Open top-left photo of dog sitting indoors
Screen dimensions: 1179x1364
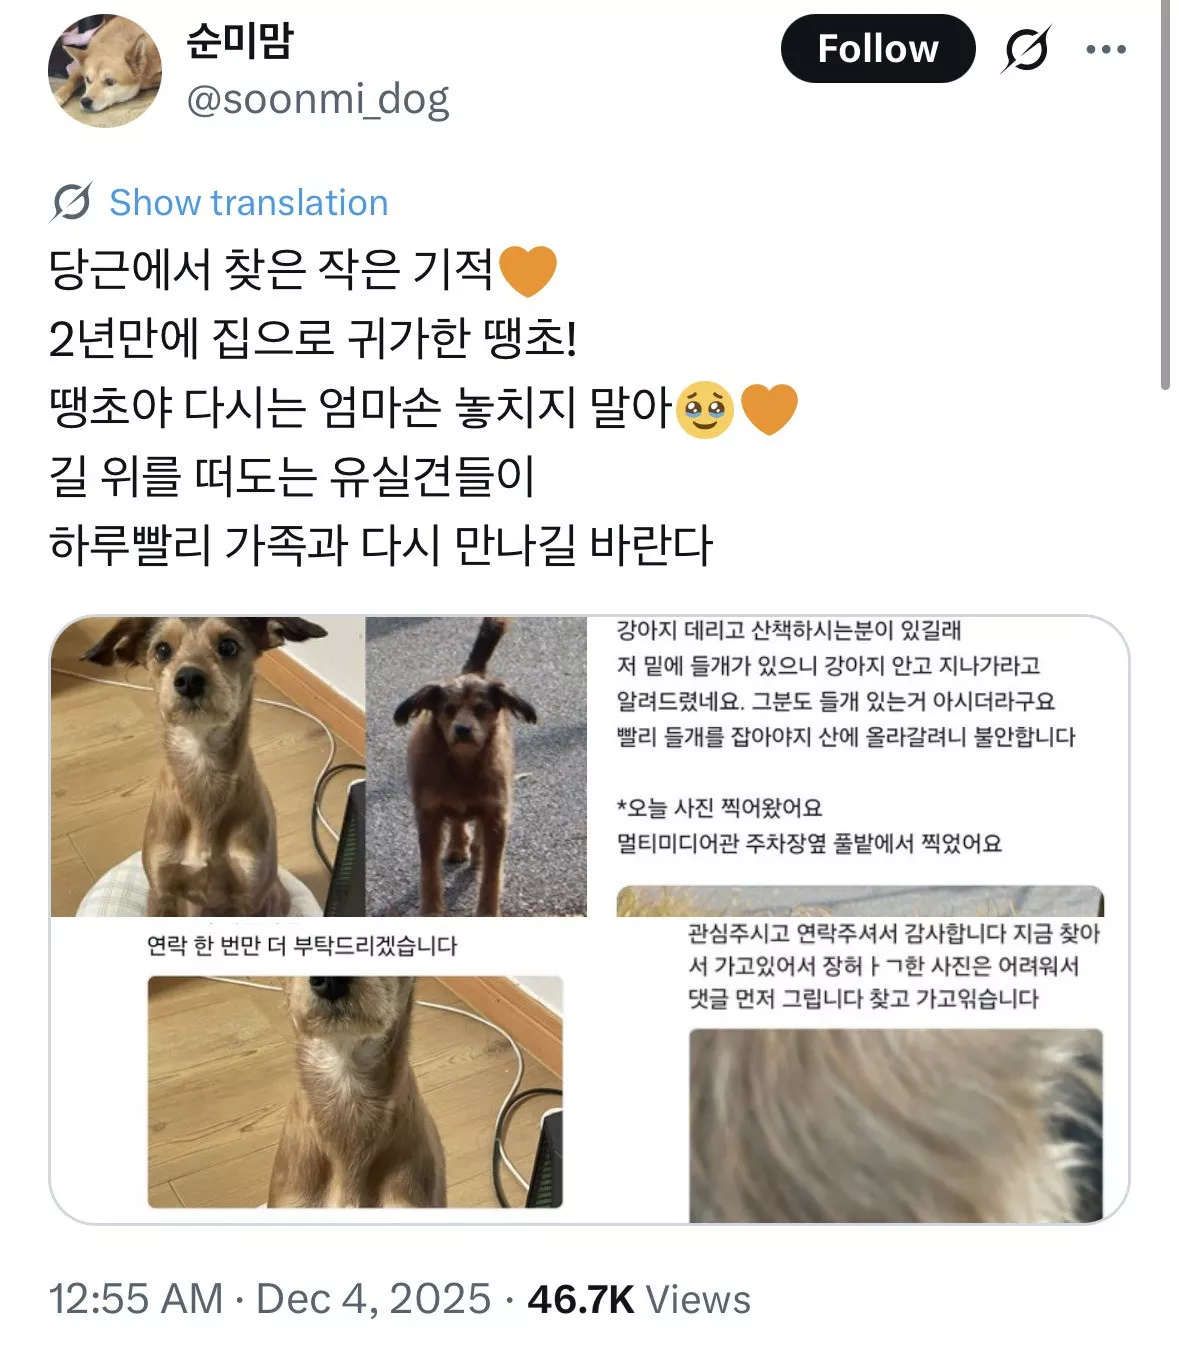(x=208, y=766)
